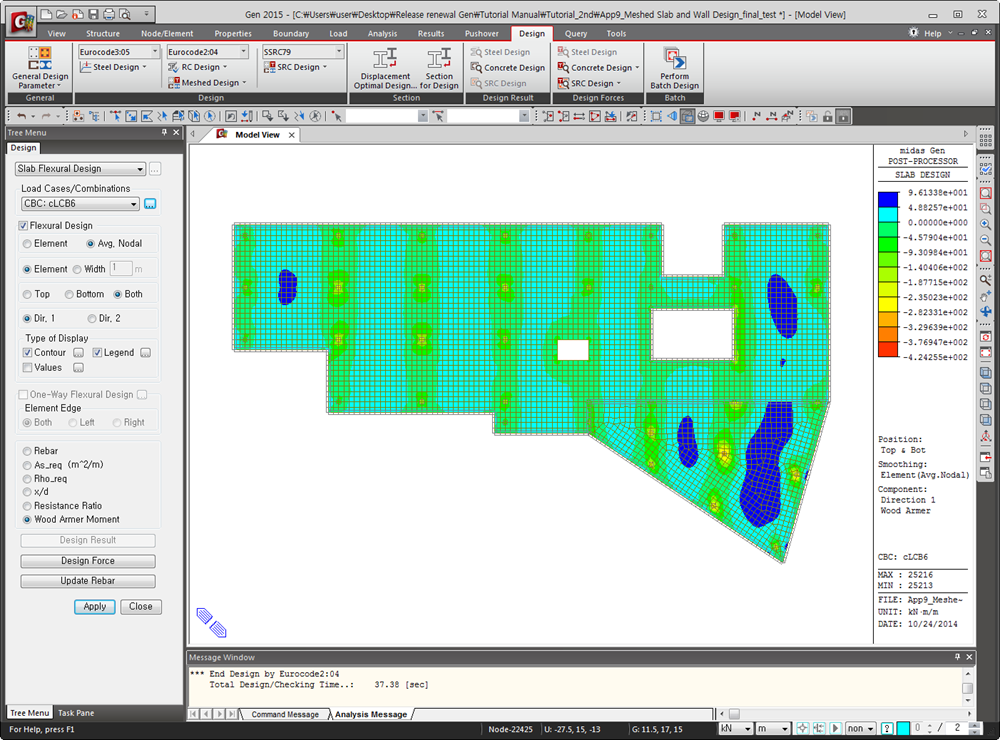
Task: Click the Update Rebar button
Action: pyautogui.click(x=88, y=581)
